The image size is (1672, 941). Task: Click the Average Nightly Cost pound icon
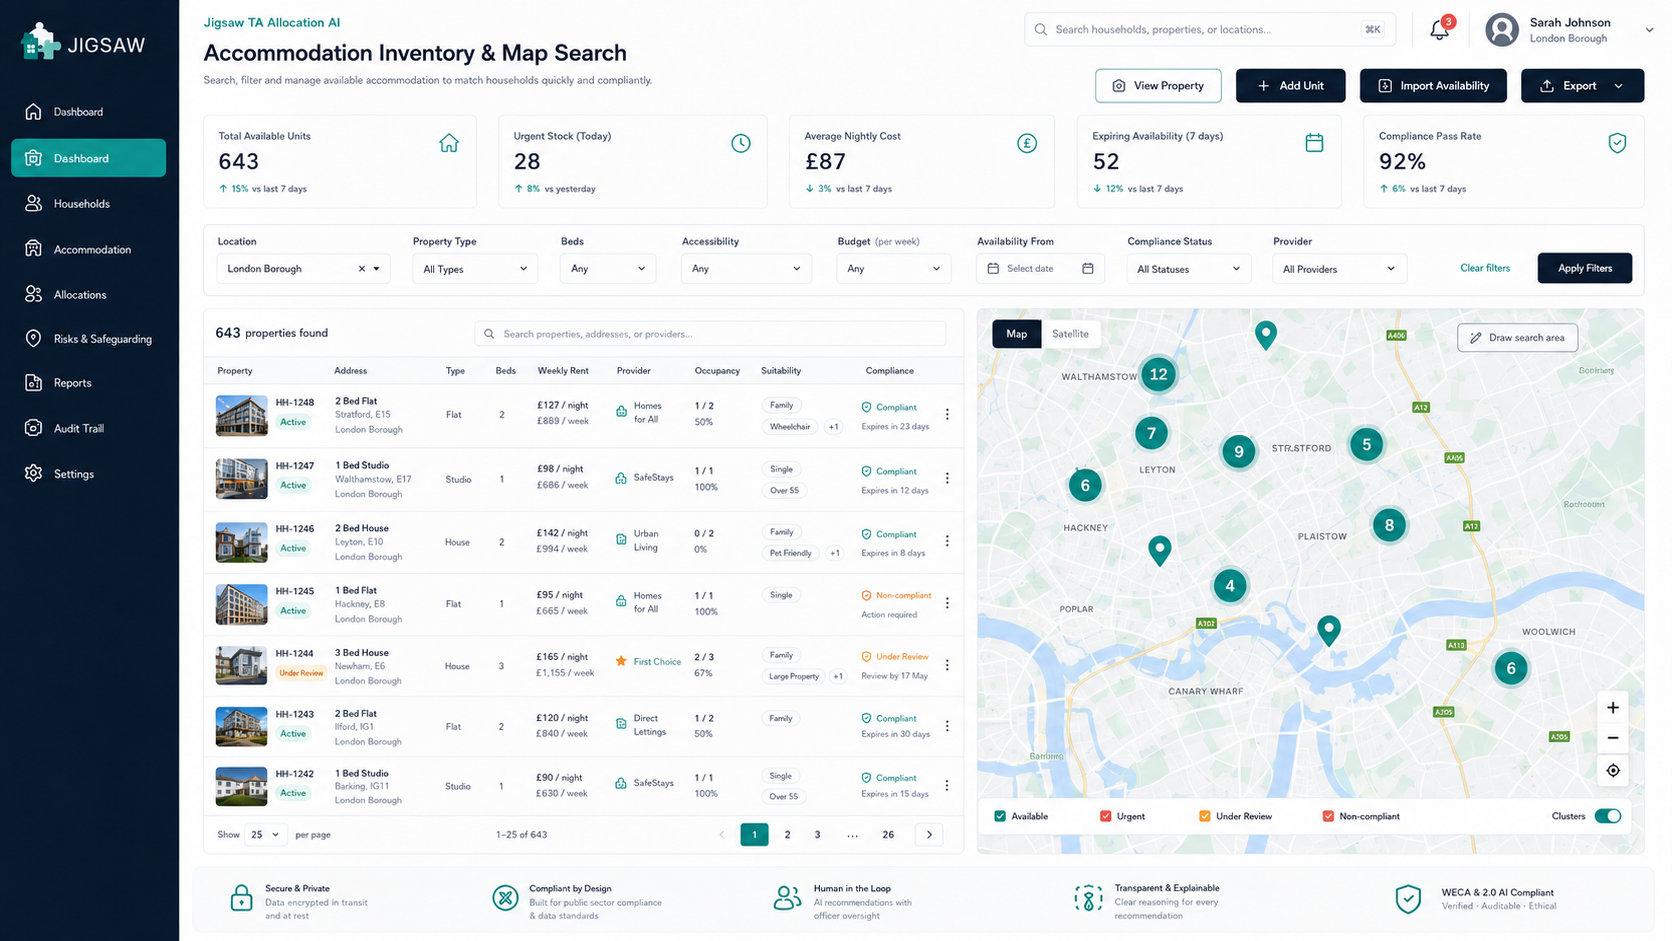coord(1027,143)
